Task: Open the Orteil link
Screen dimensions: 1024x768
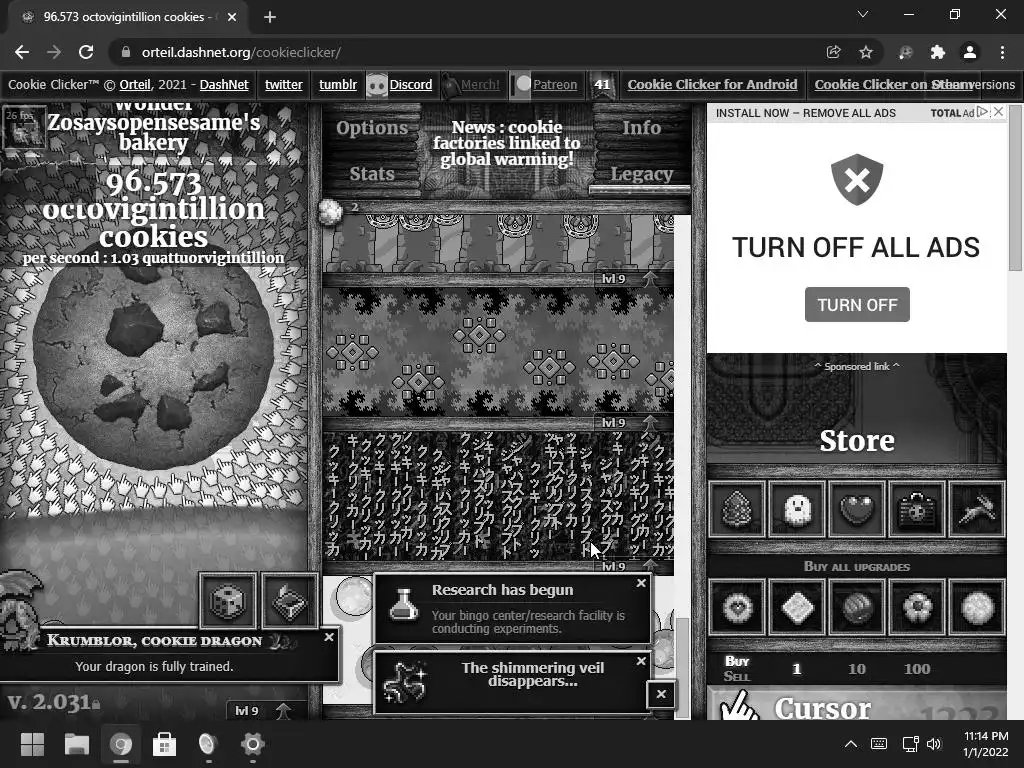Action: (135, 84)
